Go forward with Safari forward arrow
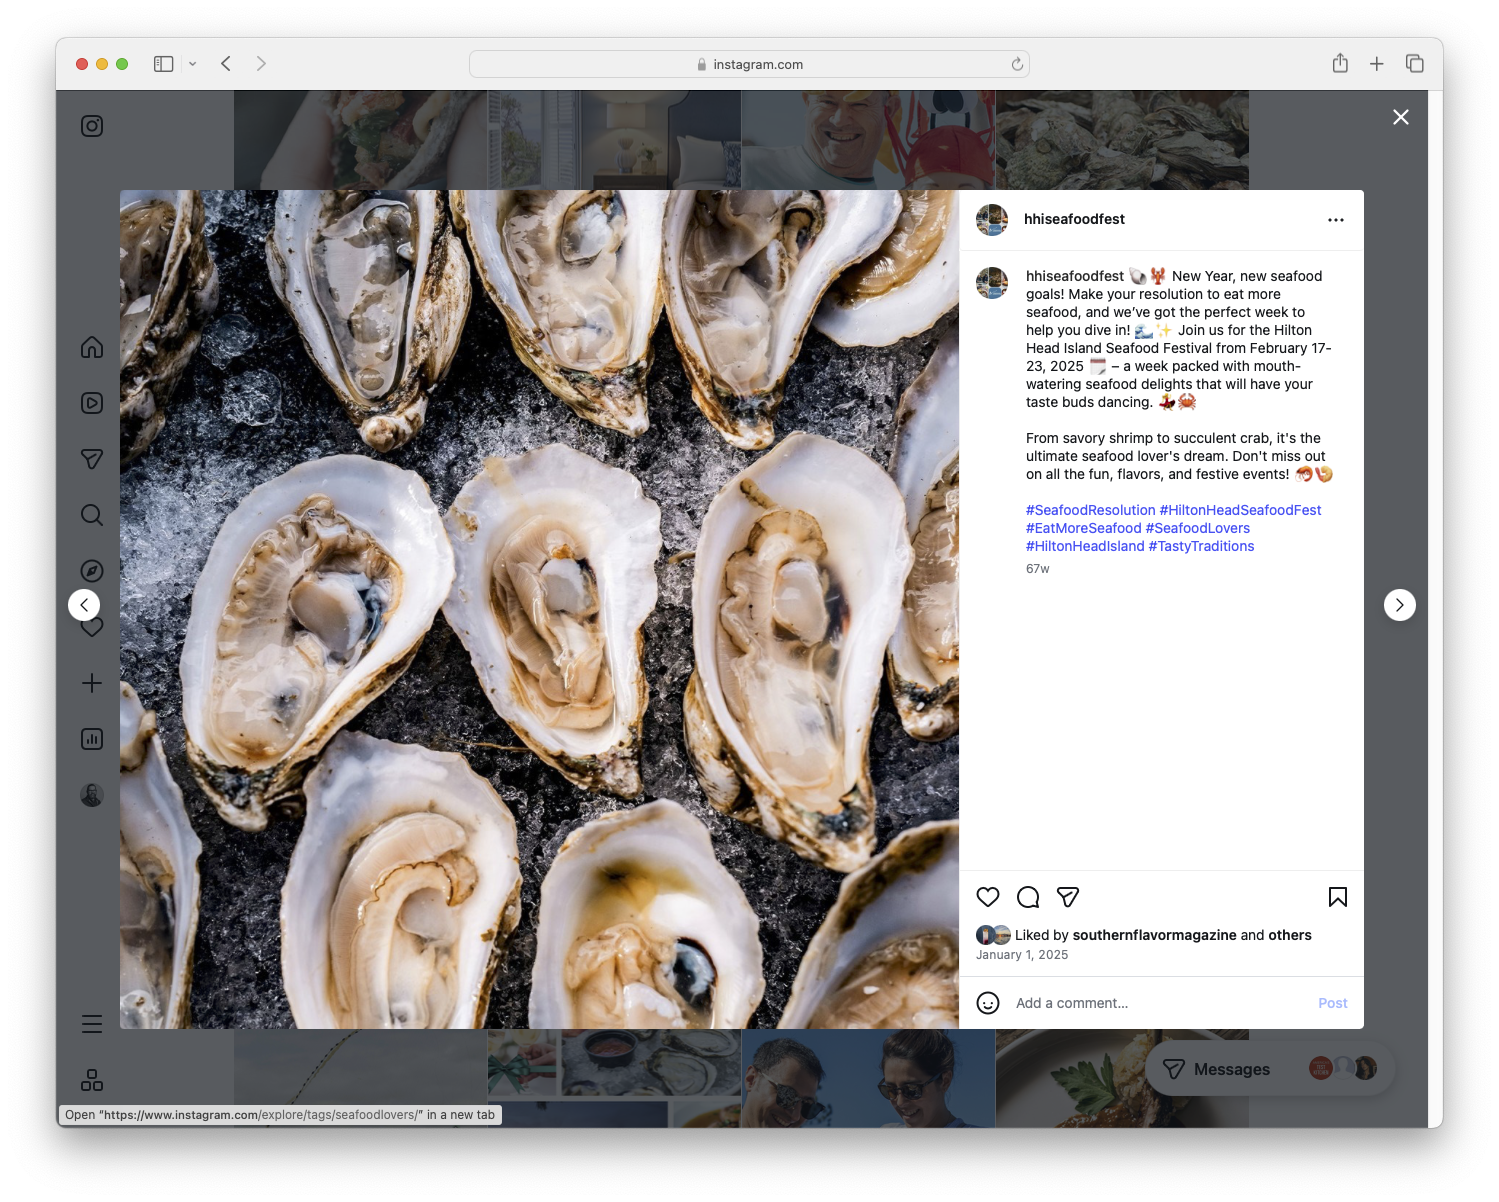 pos(261,64)
